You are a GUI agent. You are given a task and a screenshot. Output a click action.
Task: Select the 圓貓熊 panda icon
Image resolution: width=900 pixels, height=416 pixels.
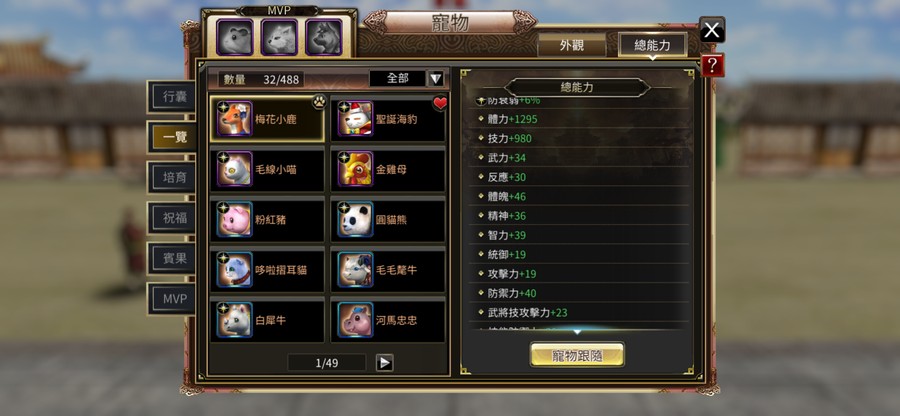click(355, 219)
